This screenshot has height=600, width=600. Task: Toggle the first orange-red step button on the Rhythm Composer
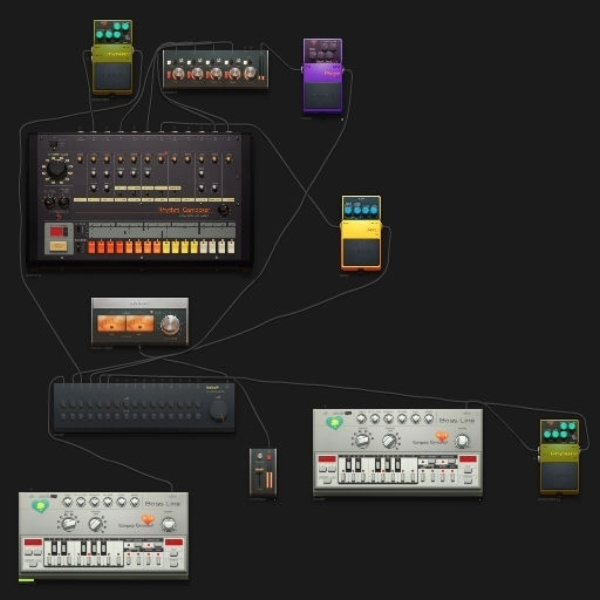91,247
